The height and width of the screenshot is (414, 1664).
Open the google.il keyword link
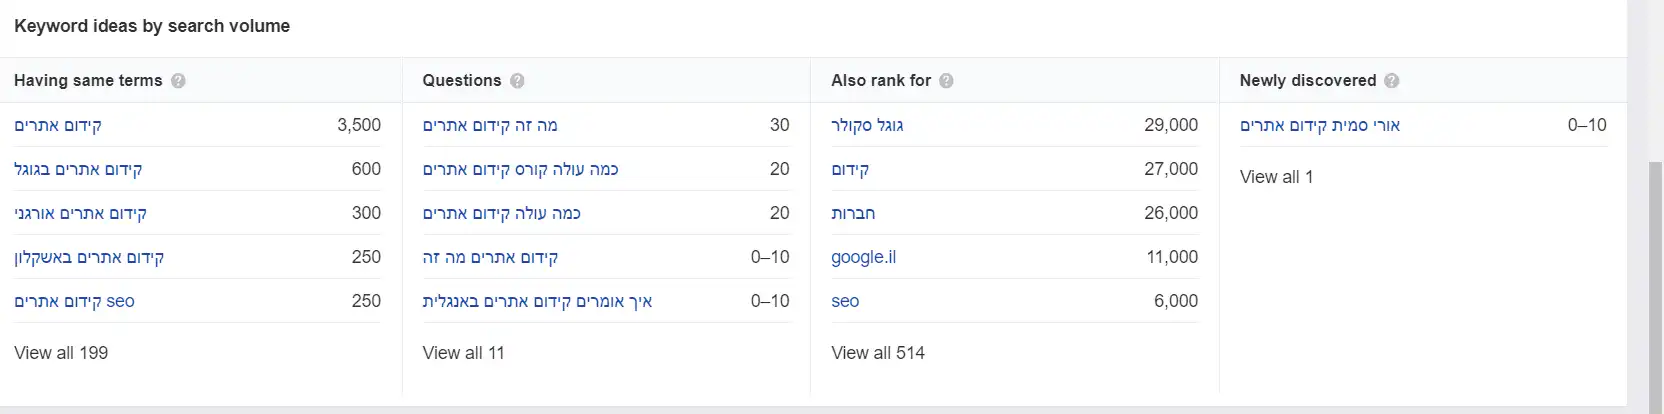tap(863, 257)
